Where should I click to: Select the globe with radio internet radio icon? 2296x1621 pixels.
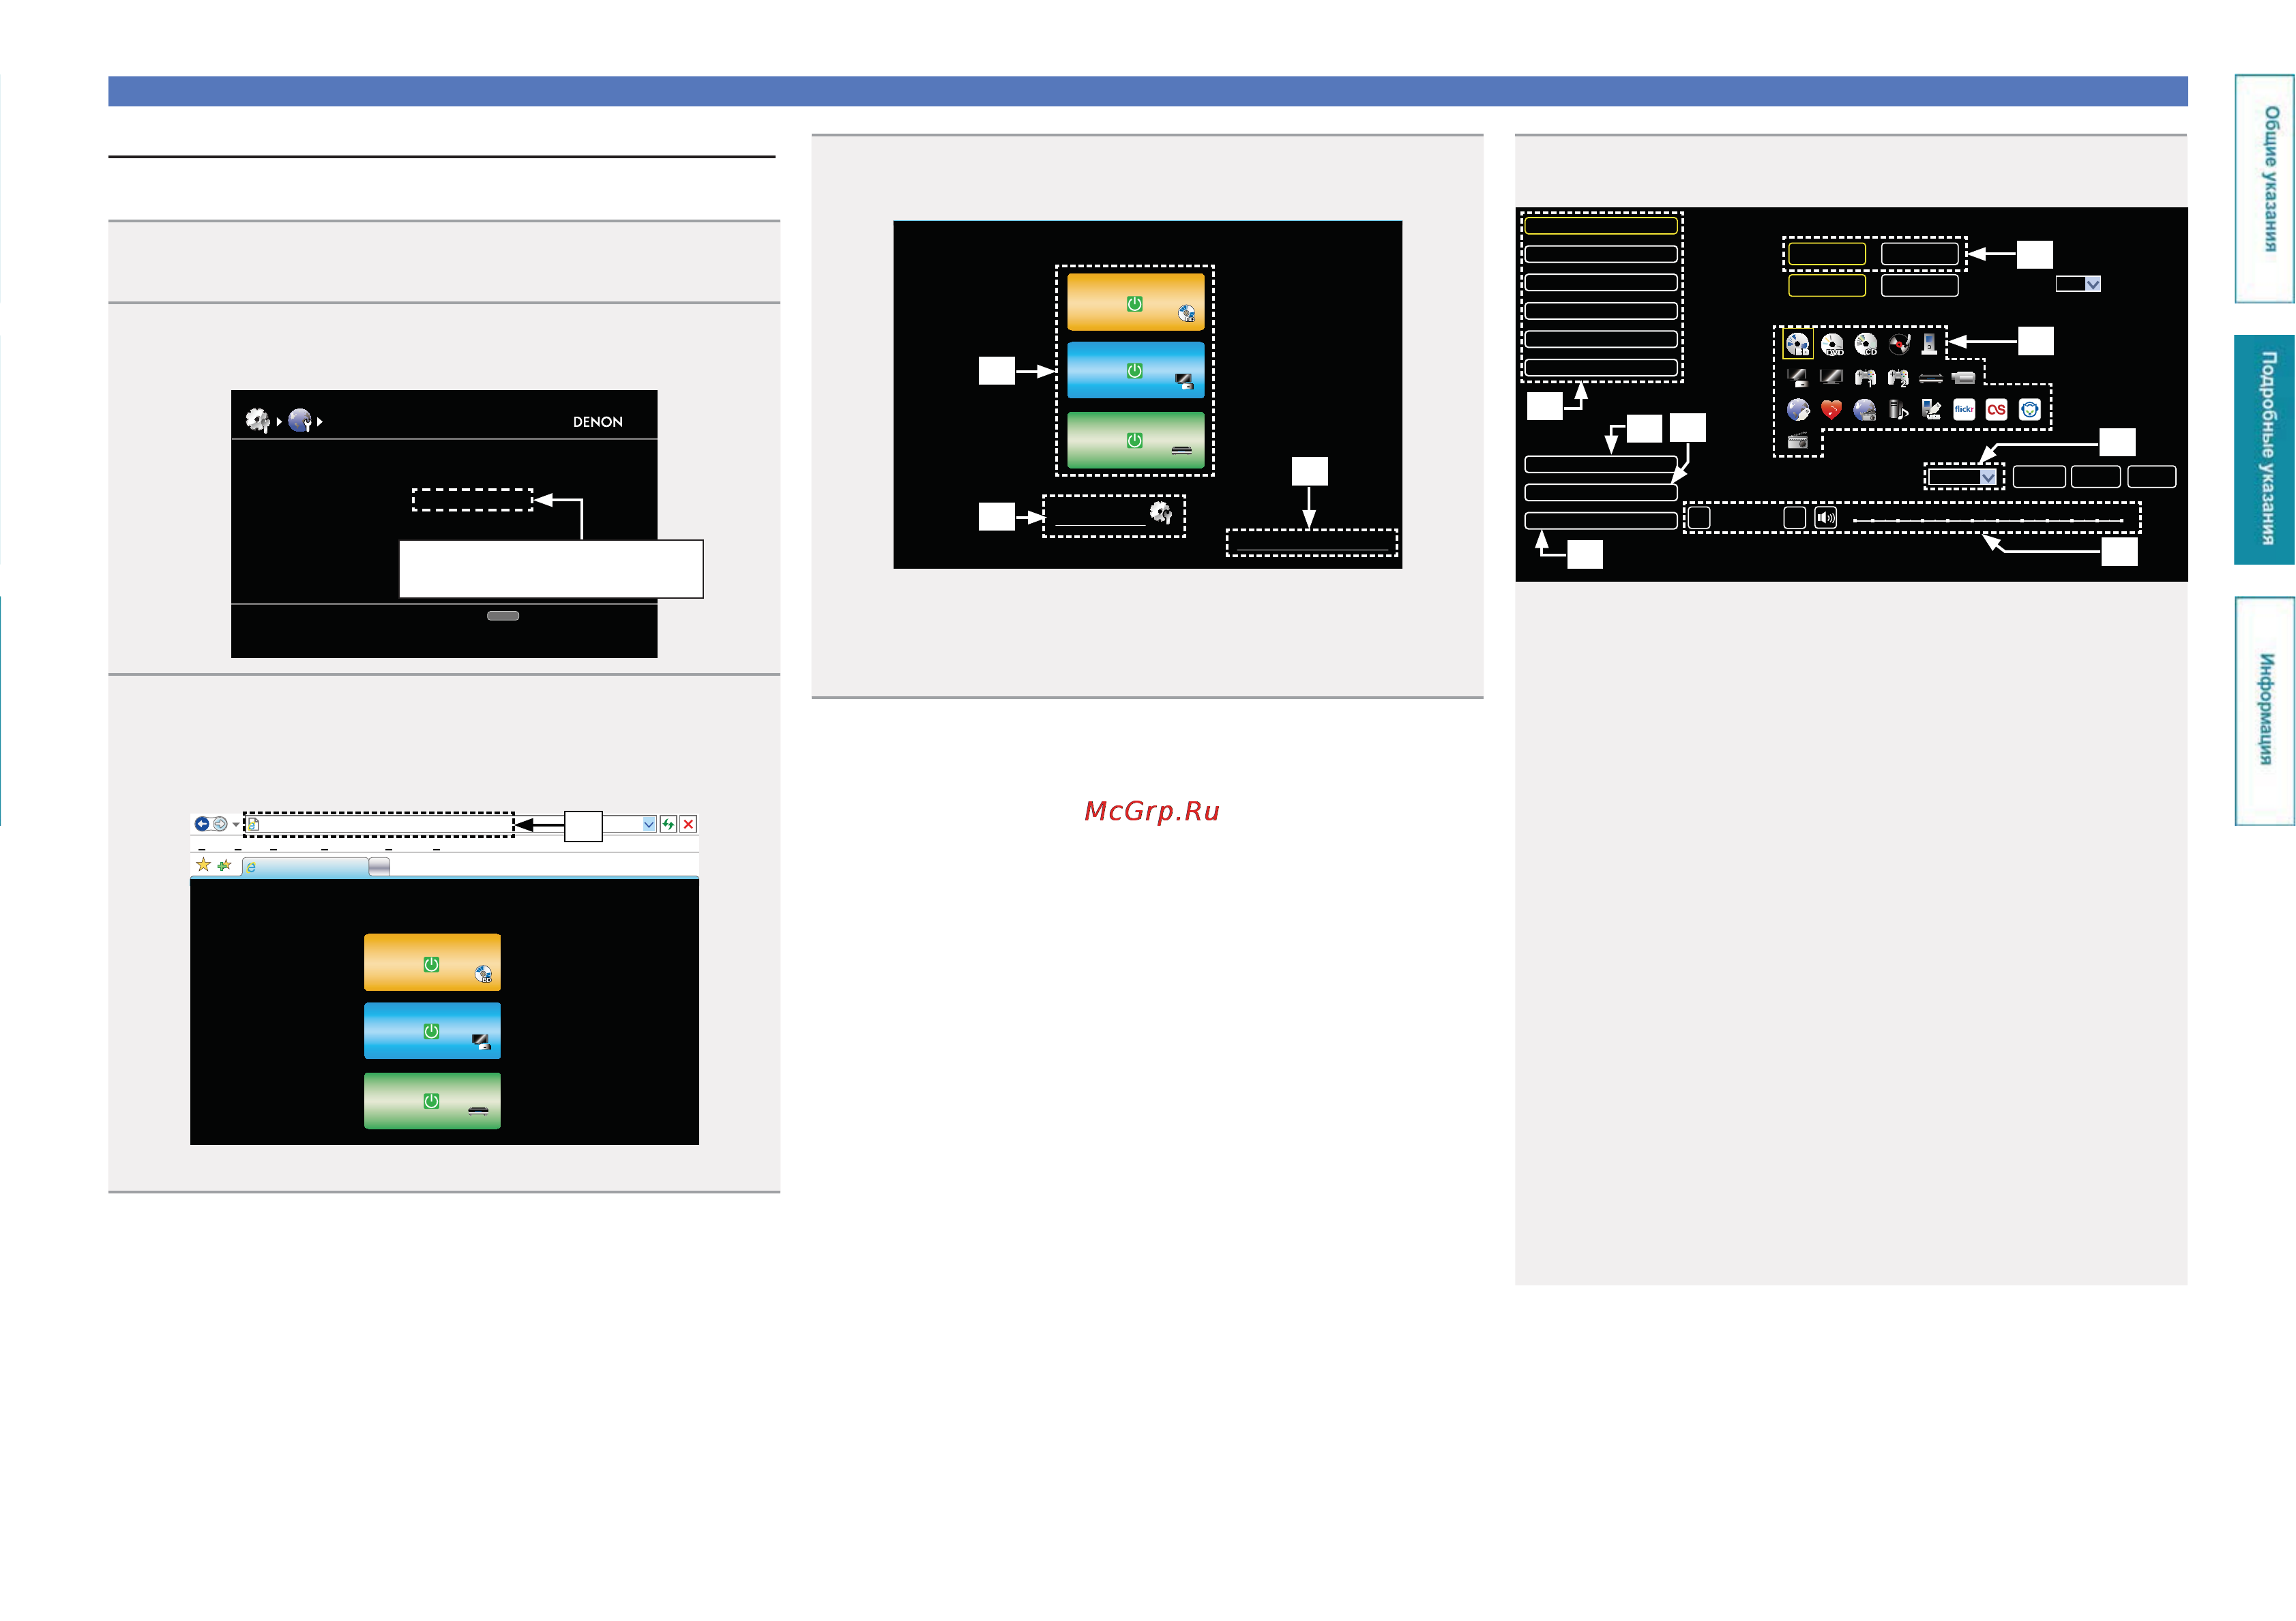click(1865, 410)
